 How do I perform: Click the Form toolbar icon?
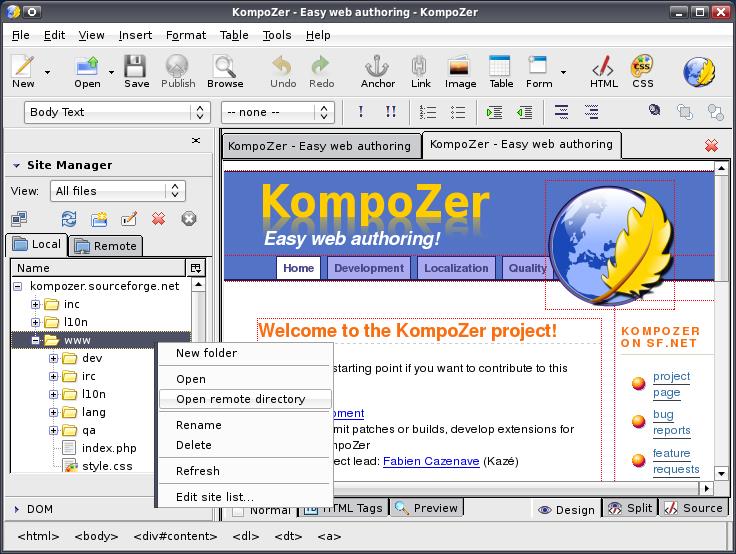click(538, 71)
